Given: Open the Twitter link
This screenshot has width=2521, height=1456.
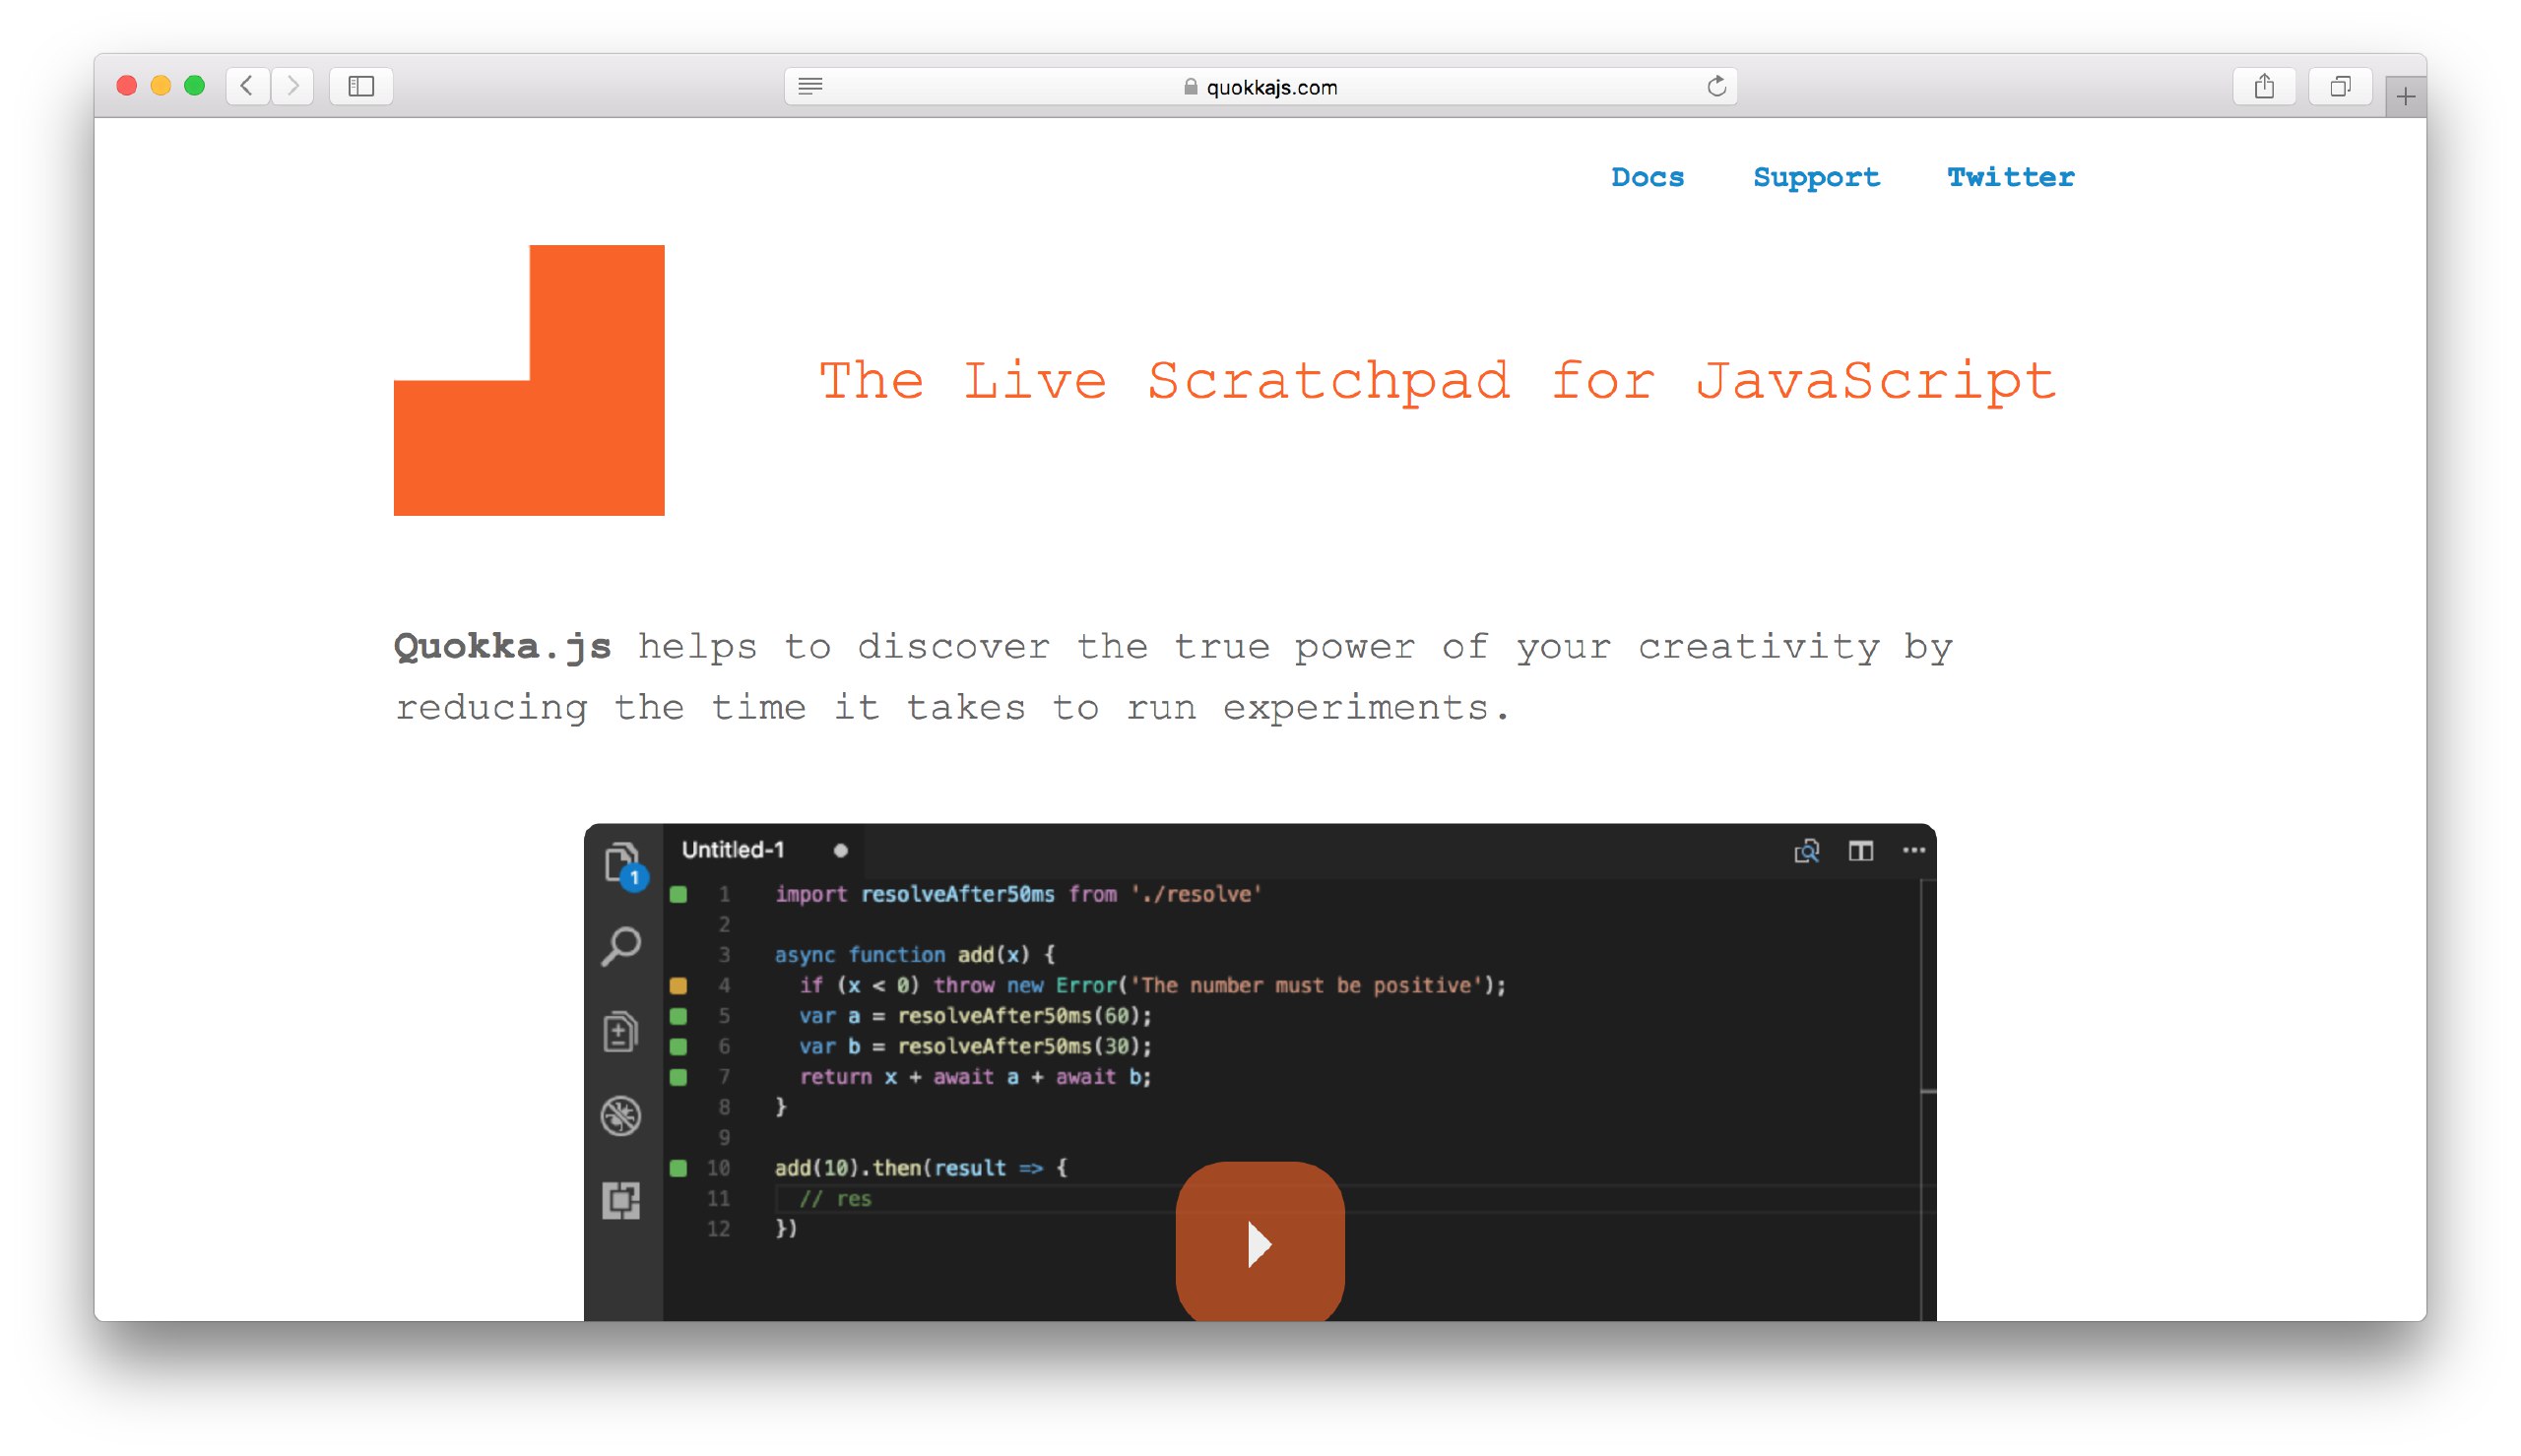Looking at the screenshot, I should tap(2010, 177).
